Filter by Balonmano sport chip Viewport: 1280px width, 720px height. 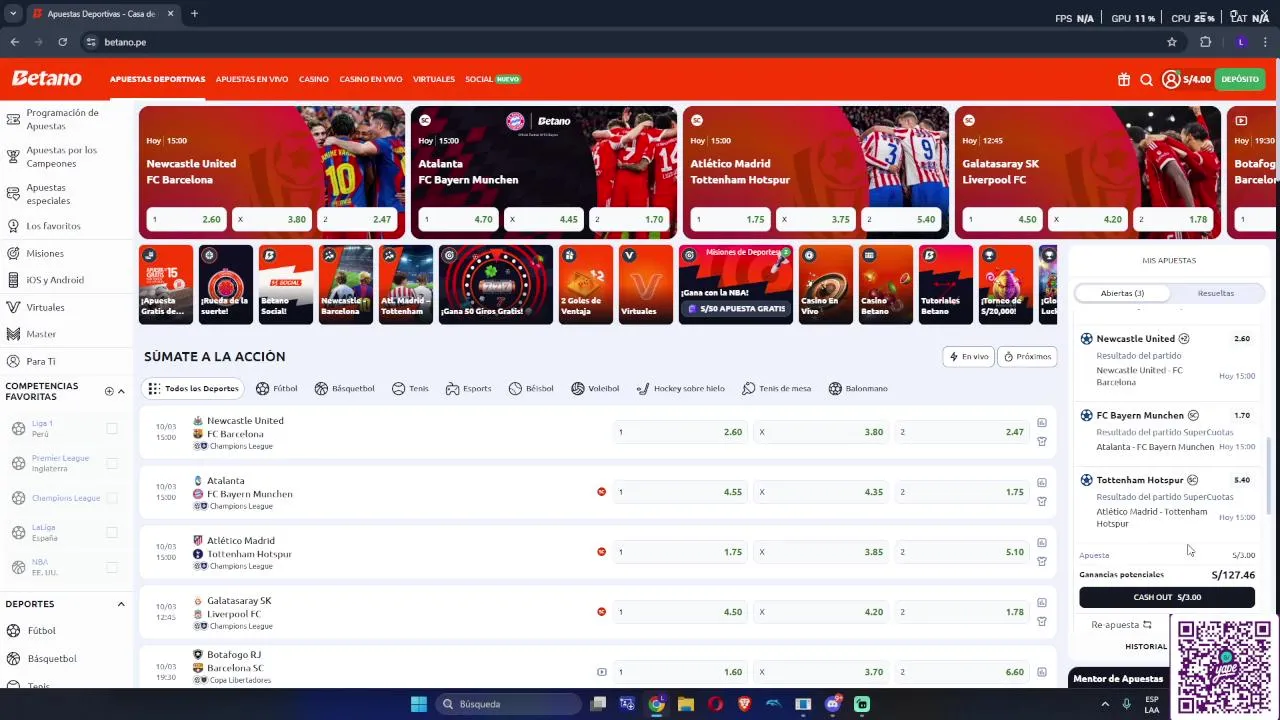pos(857,388)
